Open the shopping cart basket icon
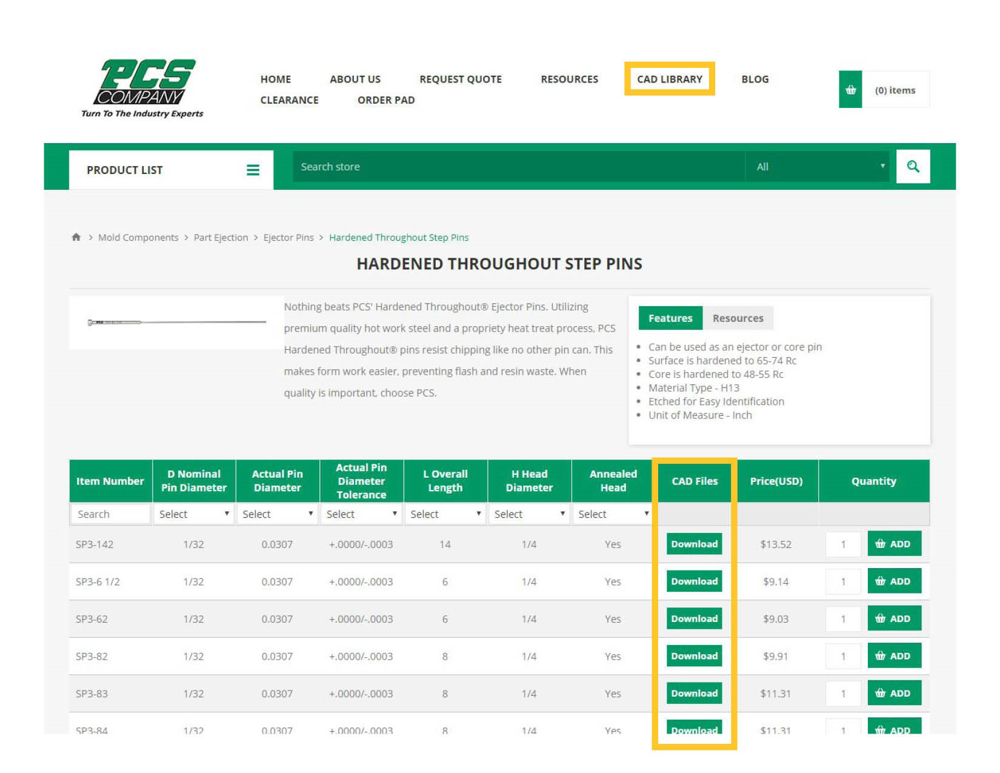Viewport: 1000px width, 773px height. 850,90
